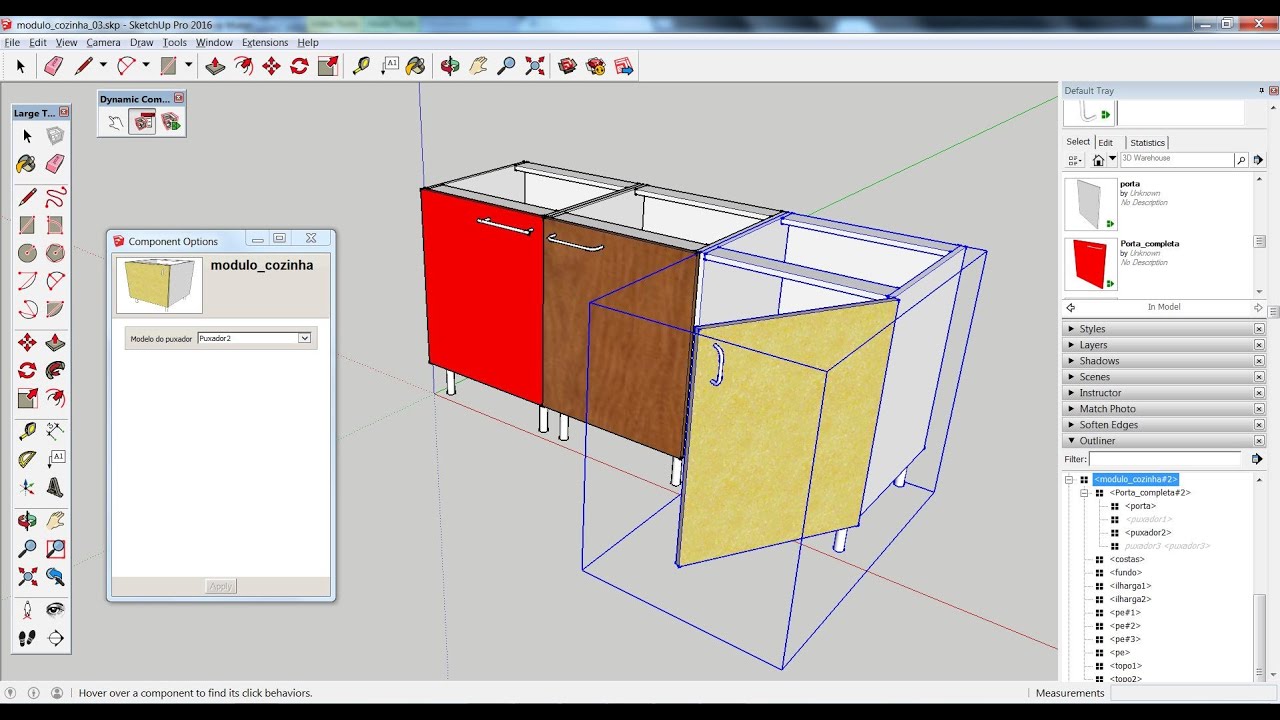Select the Protractor tool in Large Tool Set

(x=27, y=459)
